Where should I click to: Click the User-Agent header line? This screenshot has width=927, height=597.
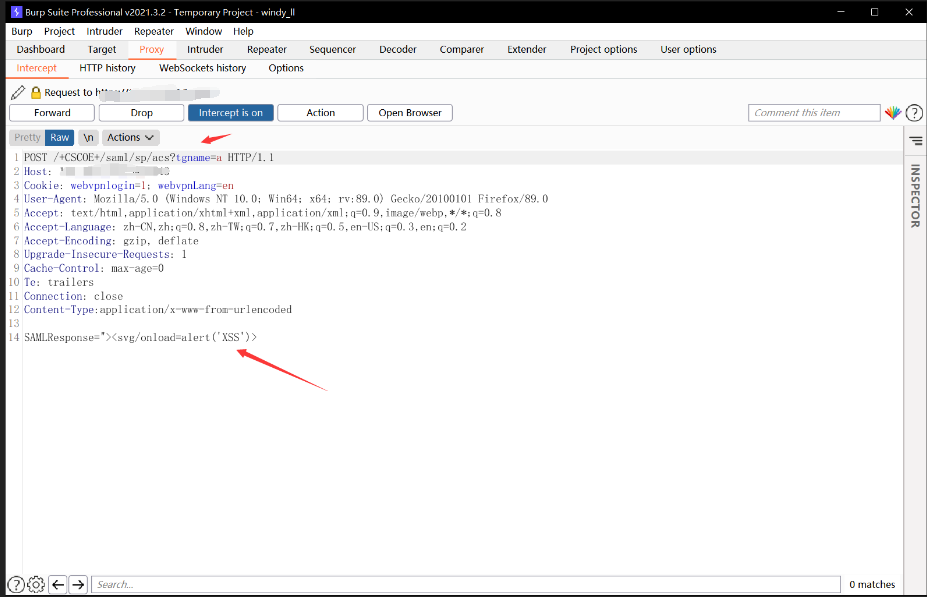(x=286, y=199)
